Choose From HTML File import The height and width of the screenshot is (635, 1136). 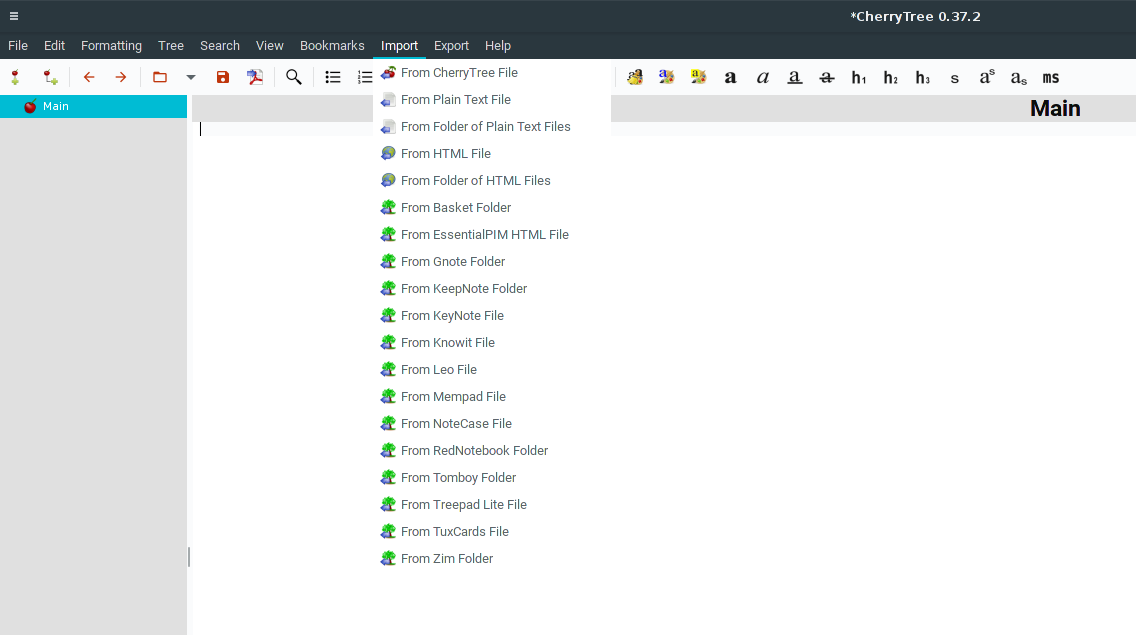click(x=492, y=154)
